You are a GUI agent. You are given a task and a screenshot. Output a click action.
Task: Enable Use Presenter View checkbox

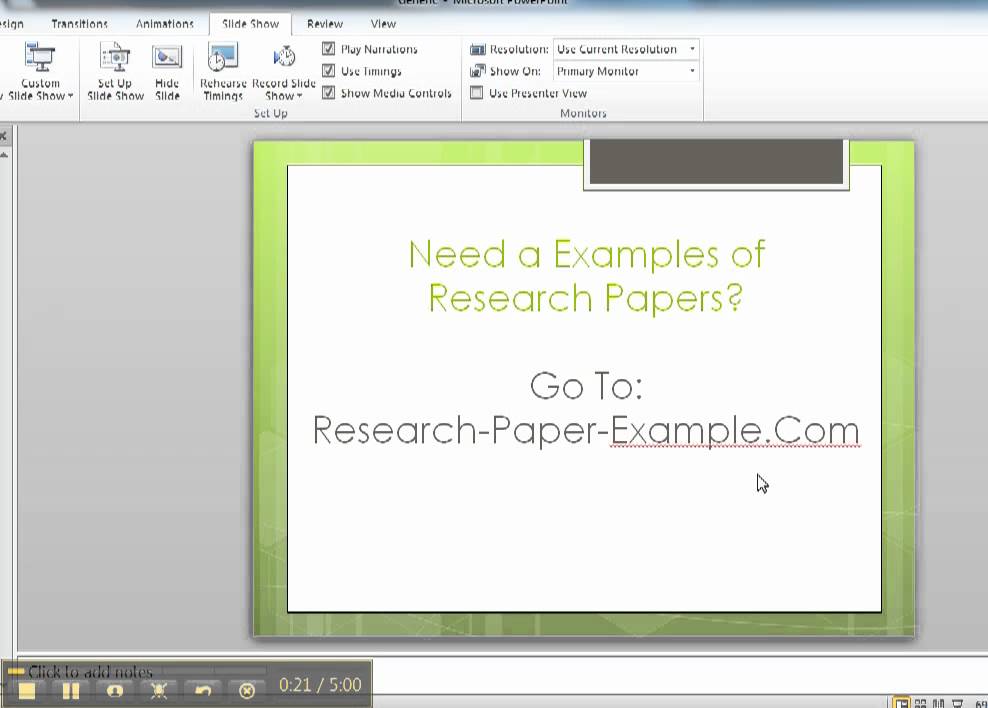pos(477,93)
